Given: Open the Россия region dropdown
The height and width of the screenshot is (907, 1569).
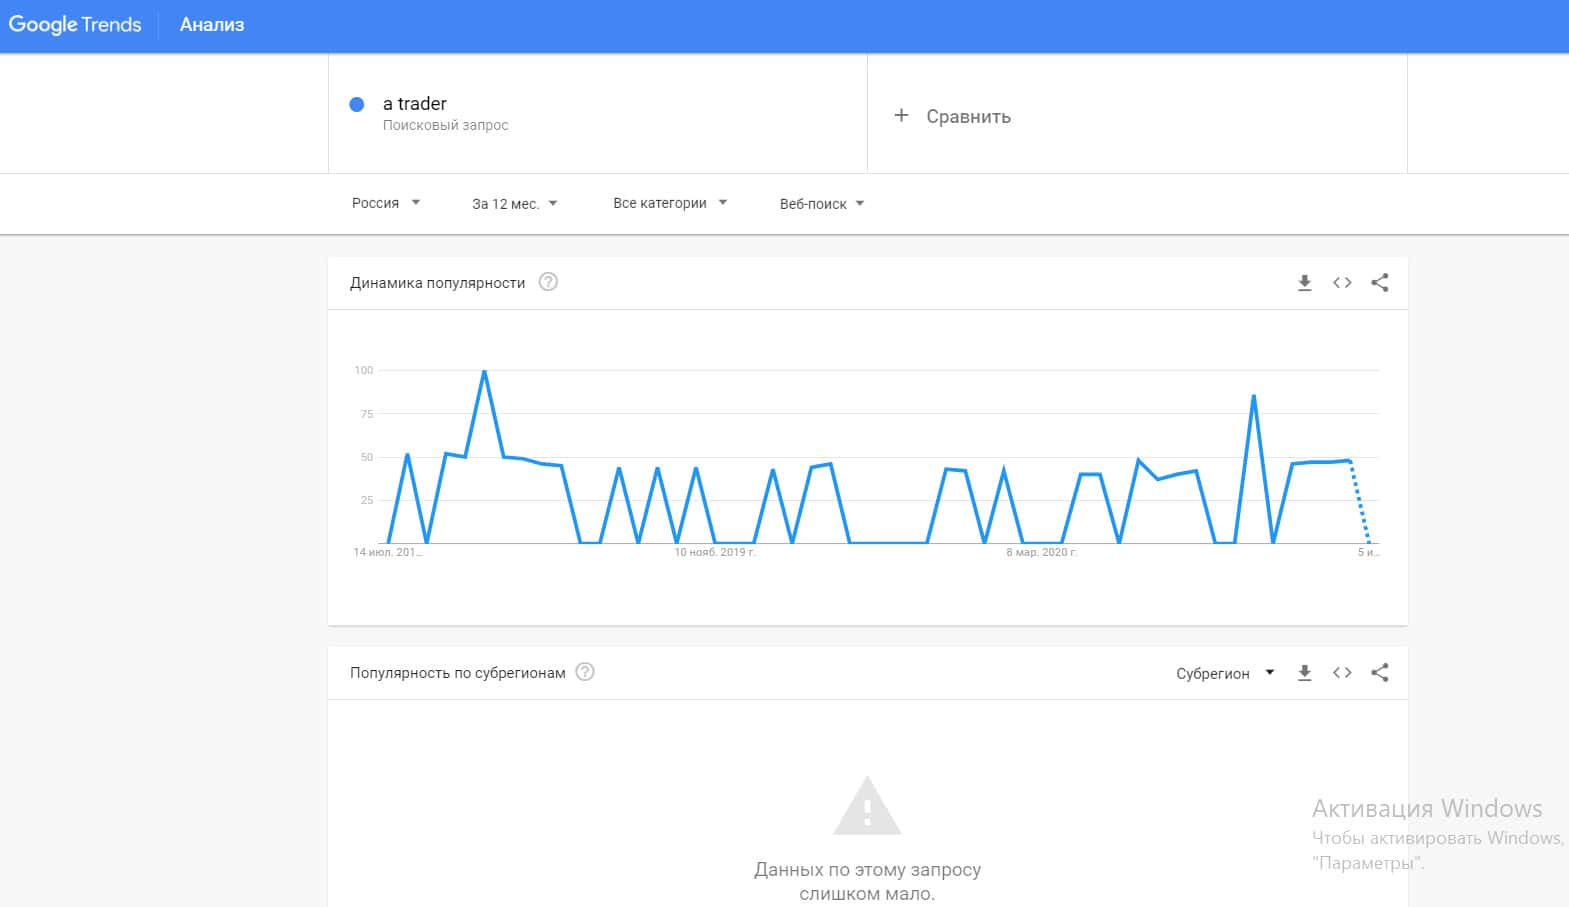Looking at the screenshot, I should (x=386, y=203).
